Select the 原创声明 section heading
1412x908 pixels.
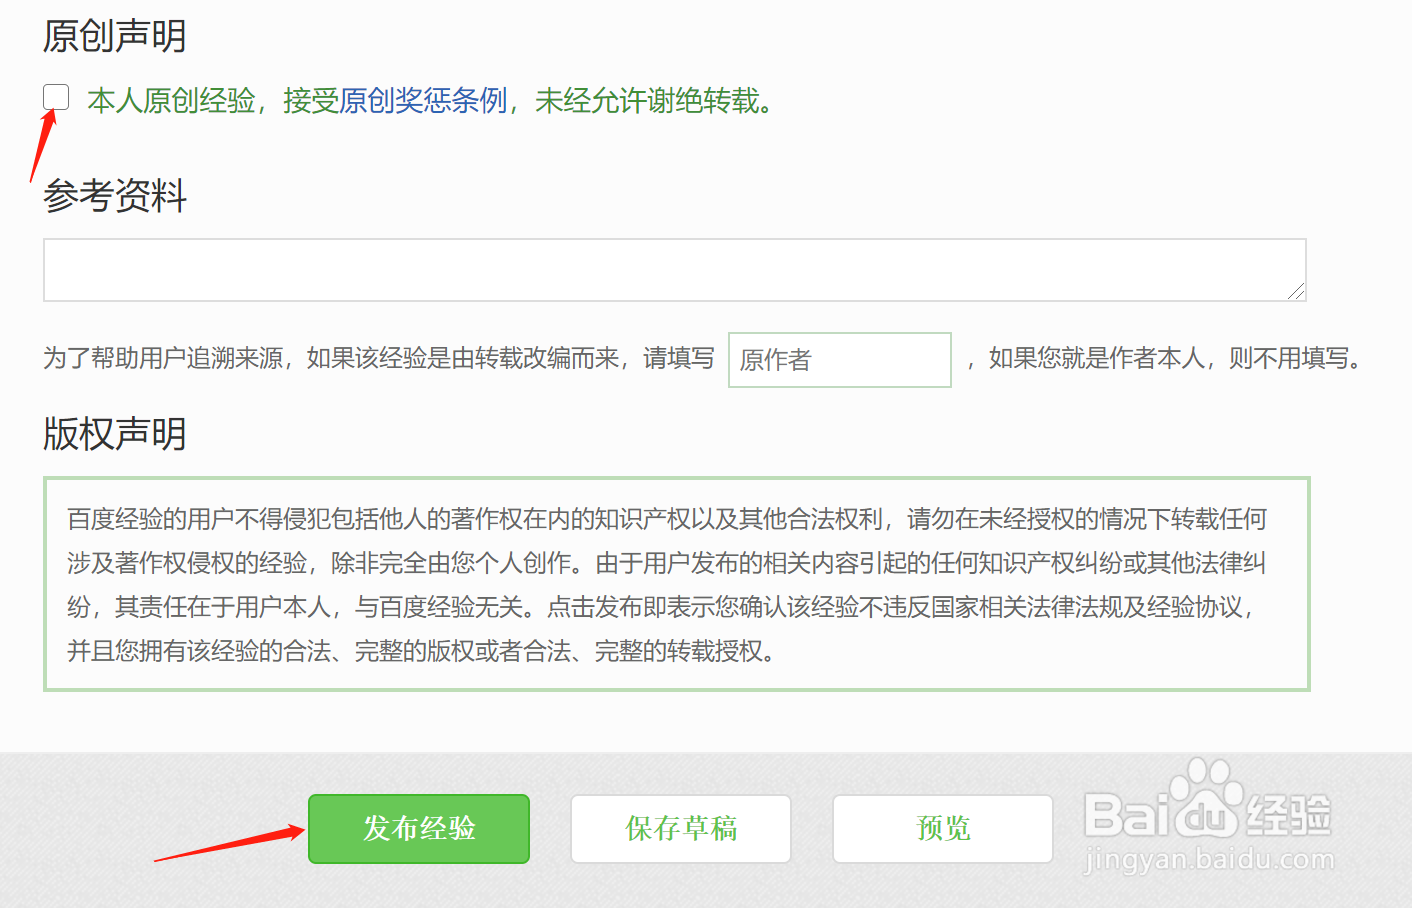(x=114, y=35)
